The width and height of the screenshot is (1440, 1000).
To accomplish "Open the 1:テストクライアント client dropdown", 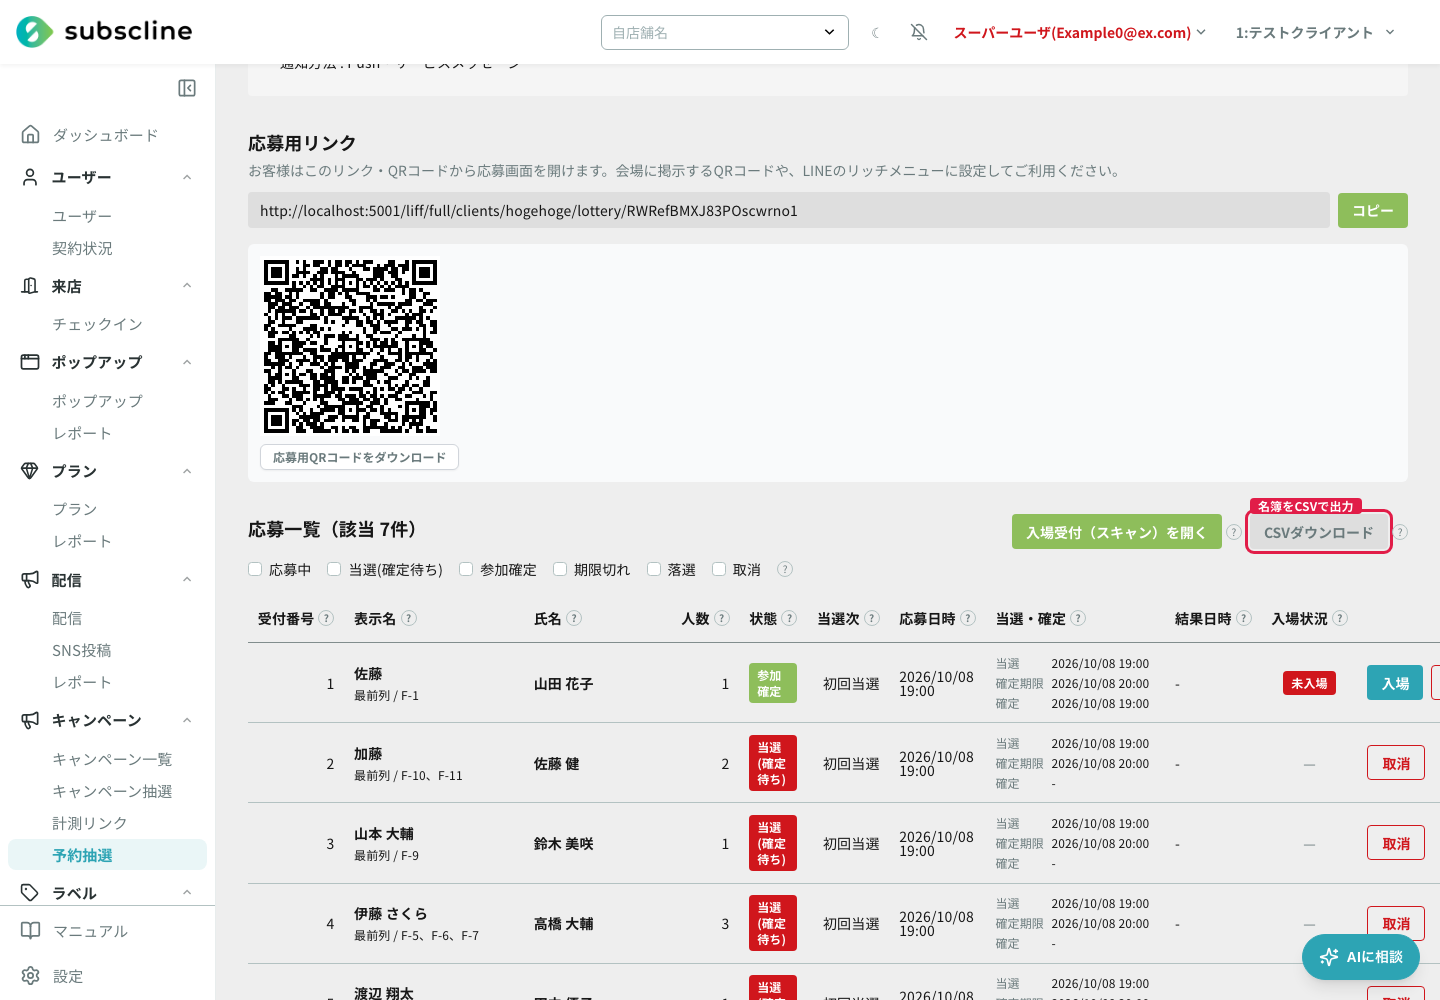I will coord(1315,33).
